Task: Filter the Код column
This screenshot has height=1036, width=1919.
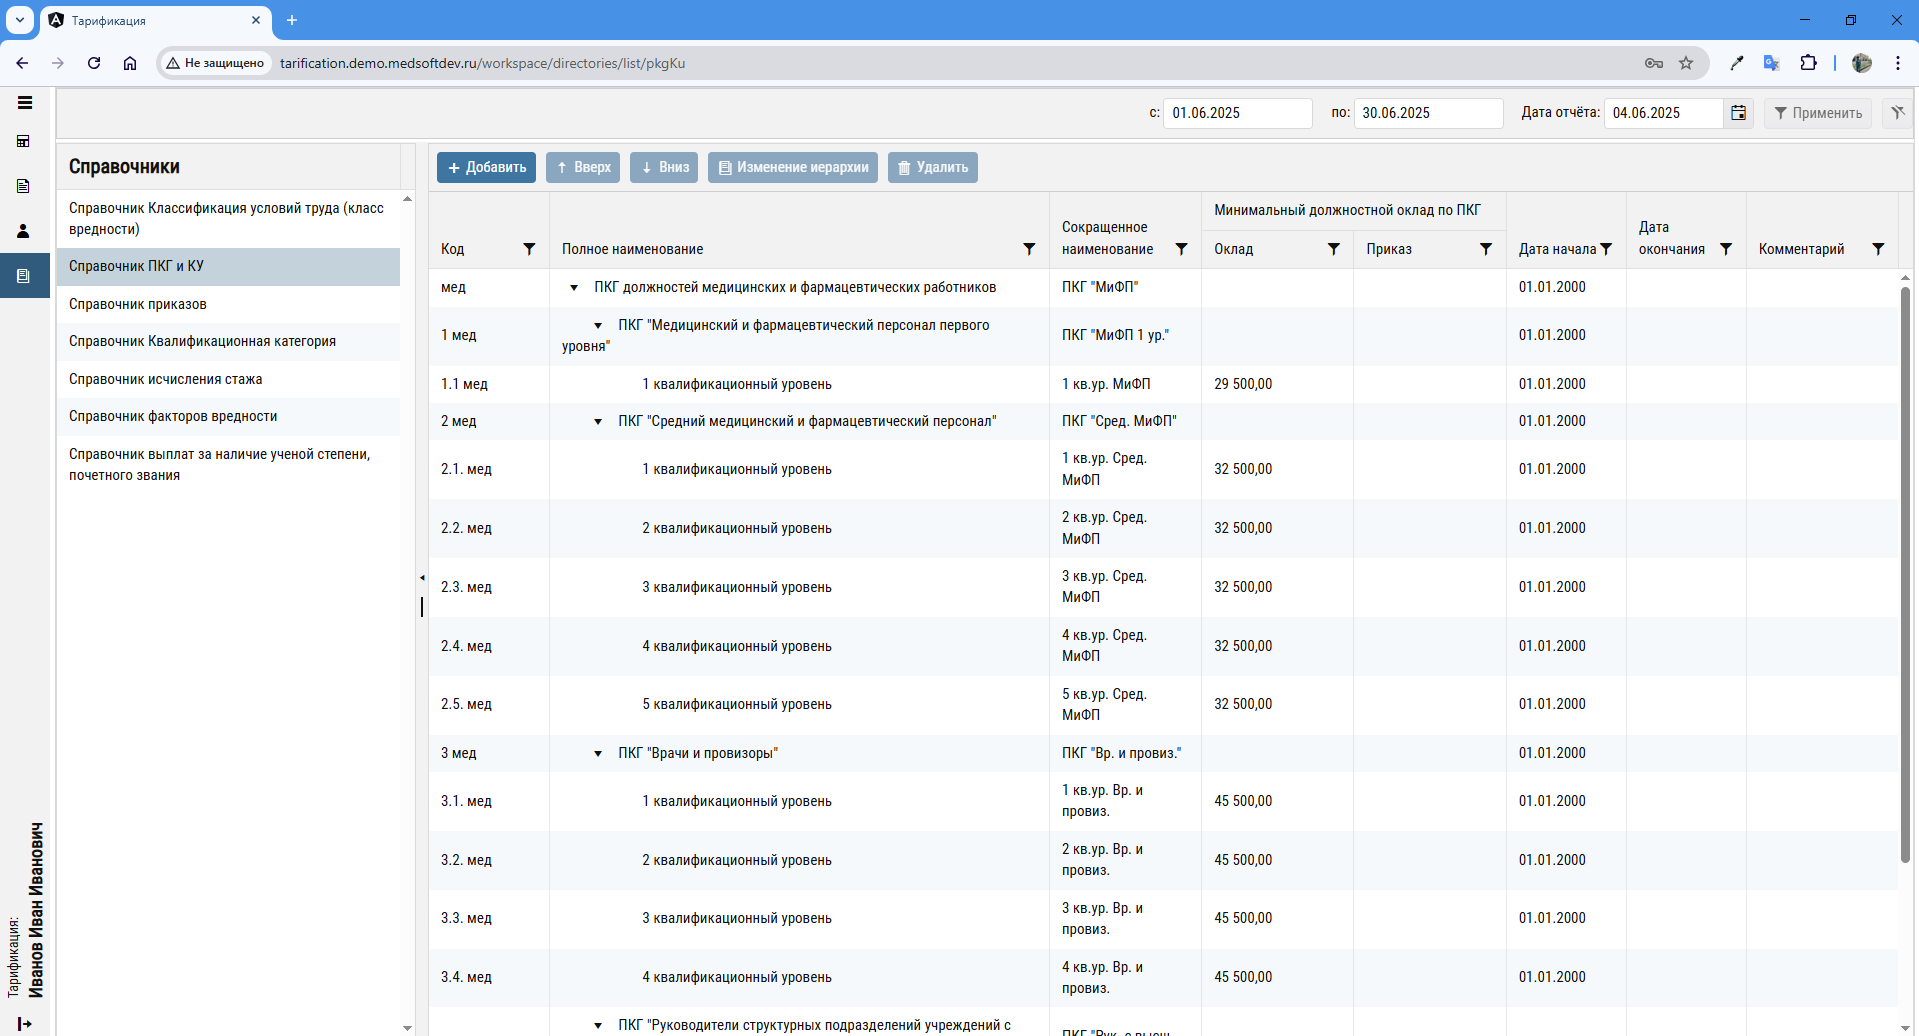Action: pyautogui.click(x=529, y=249)
